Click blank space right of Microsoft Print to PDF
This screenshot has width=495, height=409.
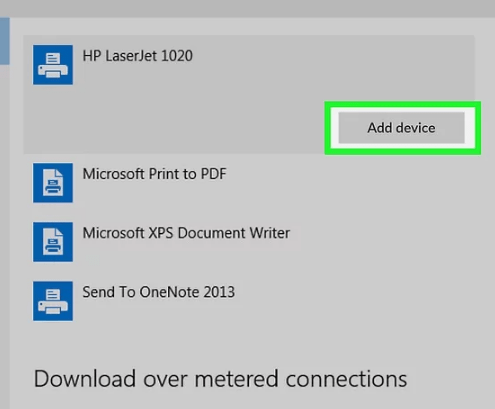tap(350, 183)
